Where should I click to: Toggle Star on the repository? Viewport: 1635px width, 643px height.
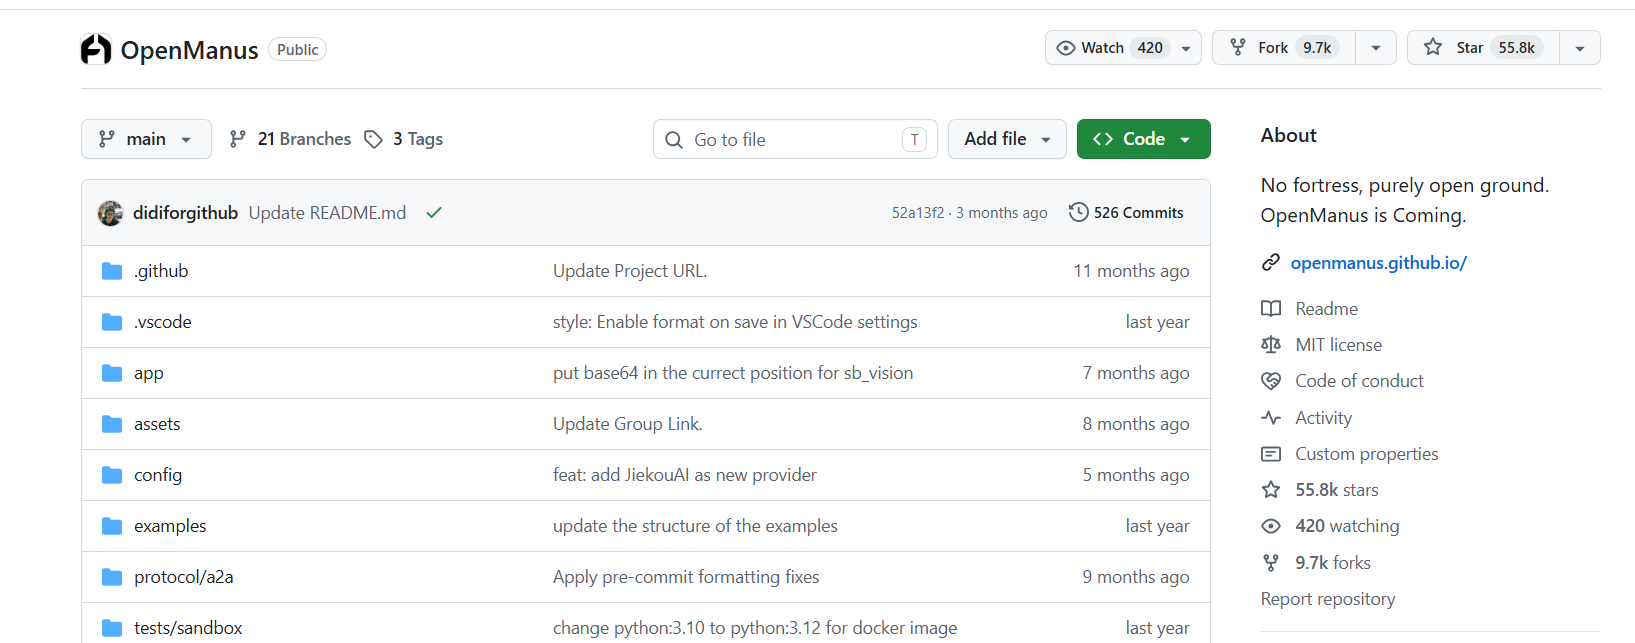click(1483, 48)
